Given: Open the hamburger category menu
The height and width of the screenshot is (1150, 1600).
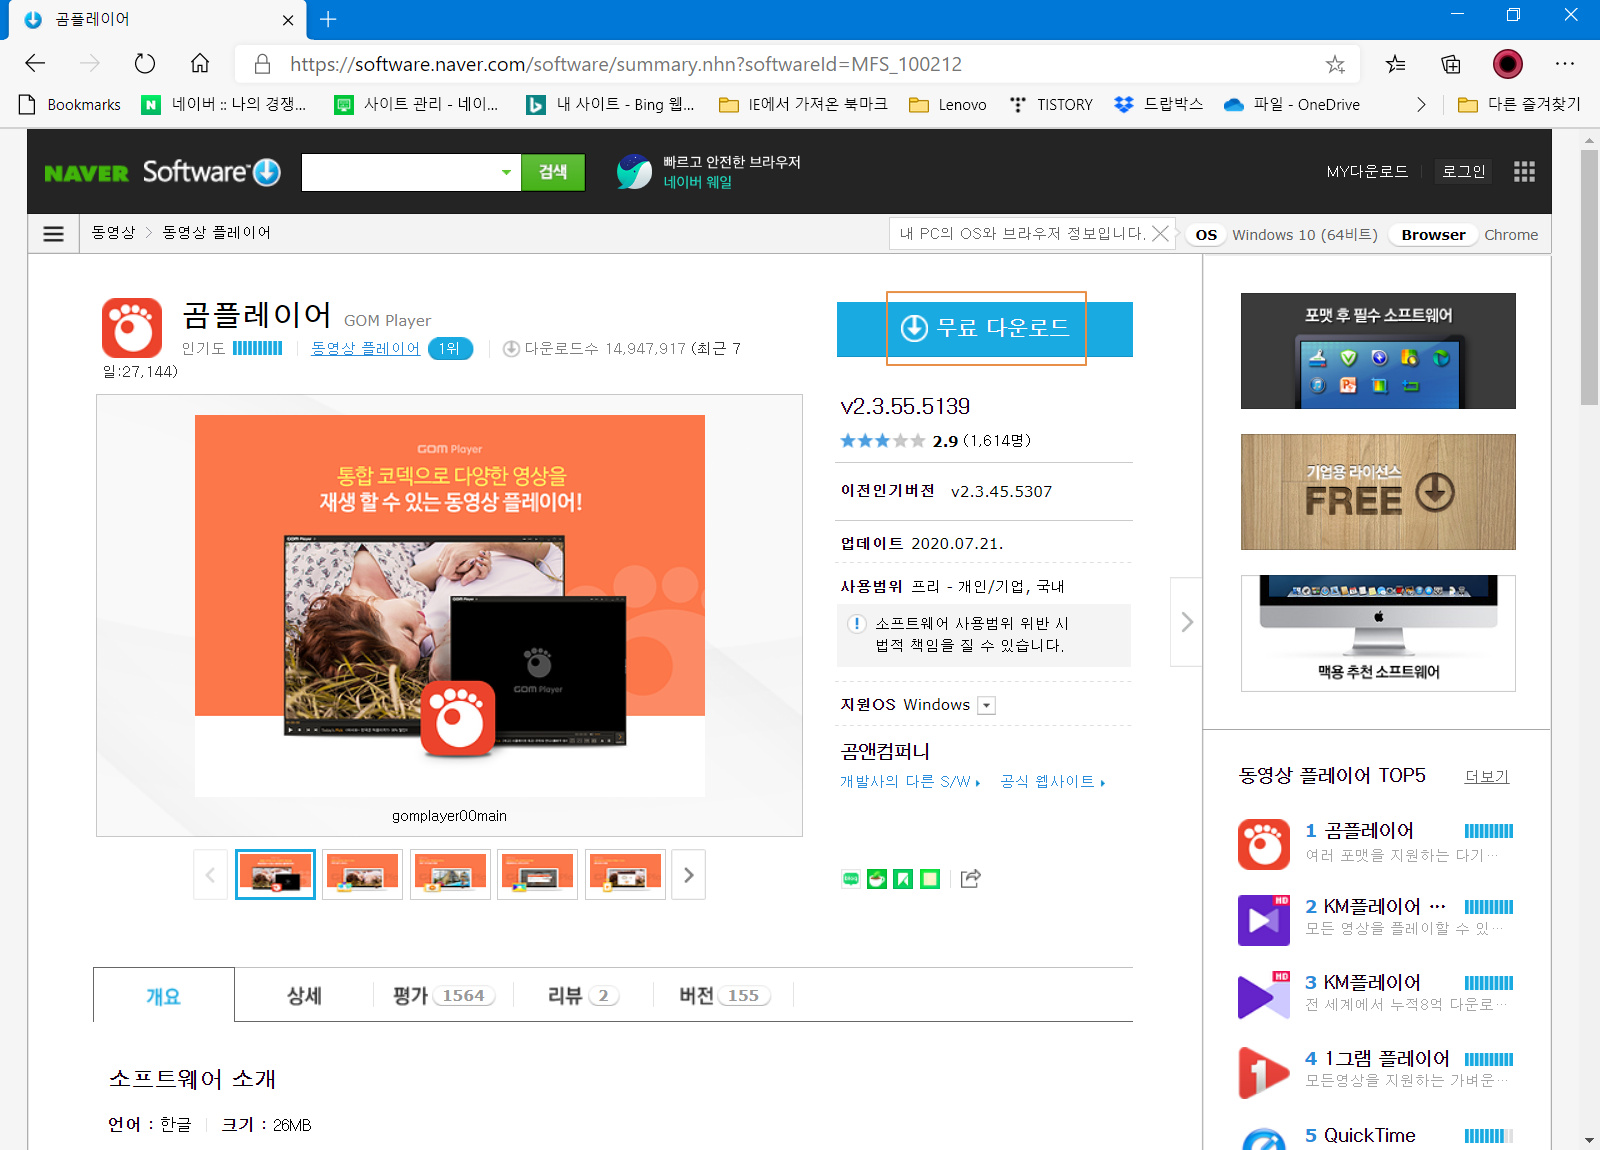Looking at the screenshot, I should (54, 233).
